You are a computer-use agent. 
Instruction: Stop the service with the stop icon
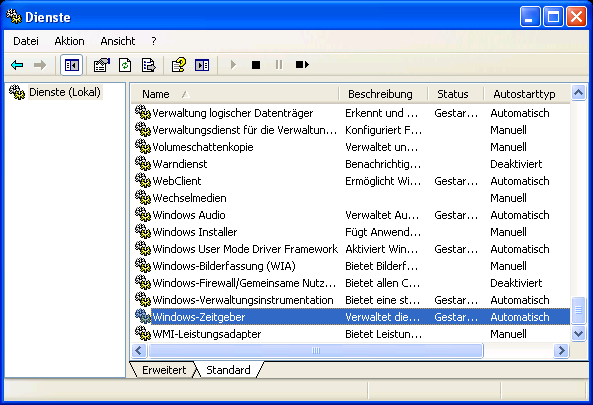point(256,65)
